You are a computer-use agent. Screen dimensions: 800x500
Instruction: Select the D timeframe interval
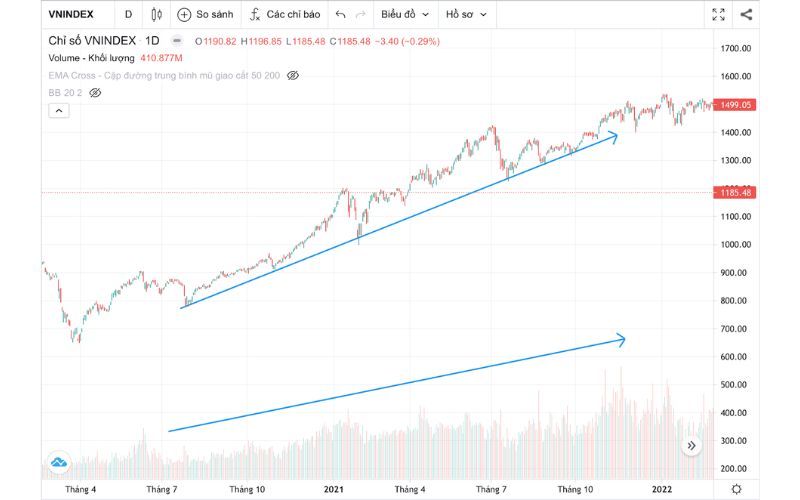coord(127,15)
